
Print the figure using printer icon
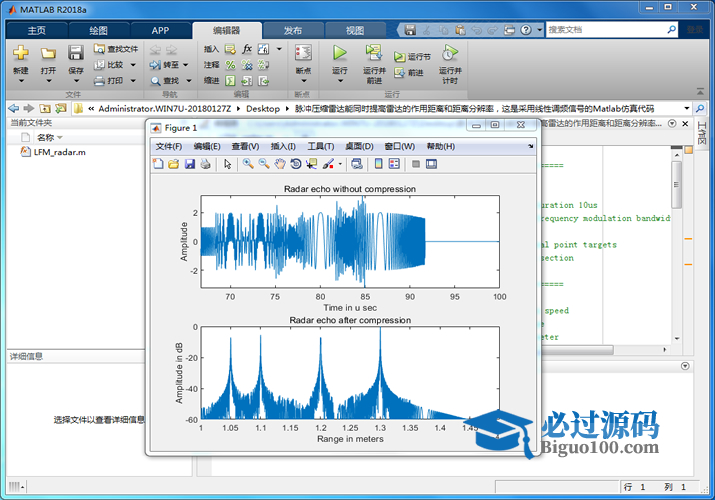(x=206, y=164)
